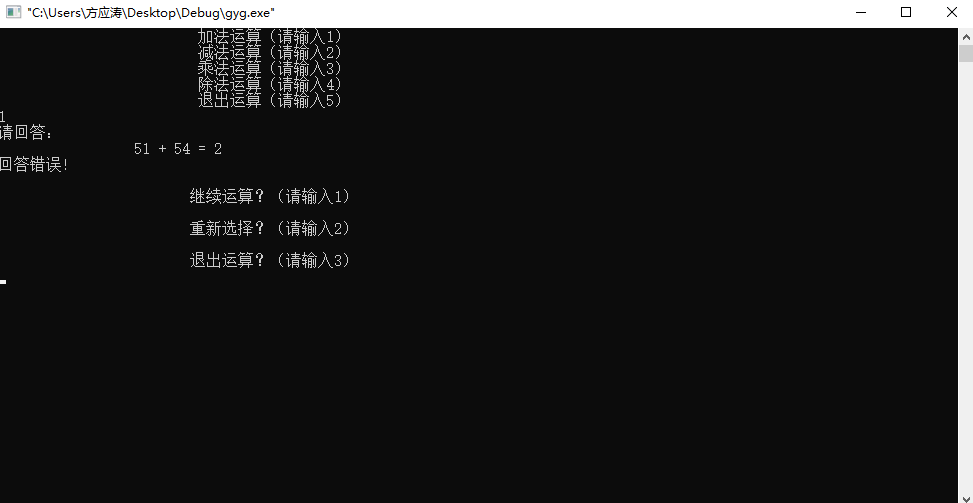The width and height of the screenshot is (973, 503).
Task: Click the 退出运算? (请输入3) option
Action: (x=270, y=260)
